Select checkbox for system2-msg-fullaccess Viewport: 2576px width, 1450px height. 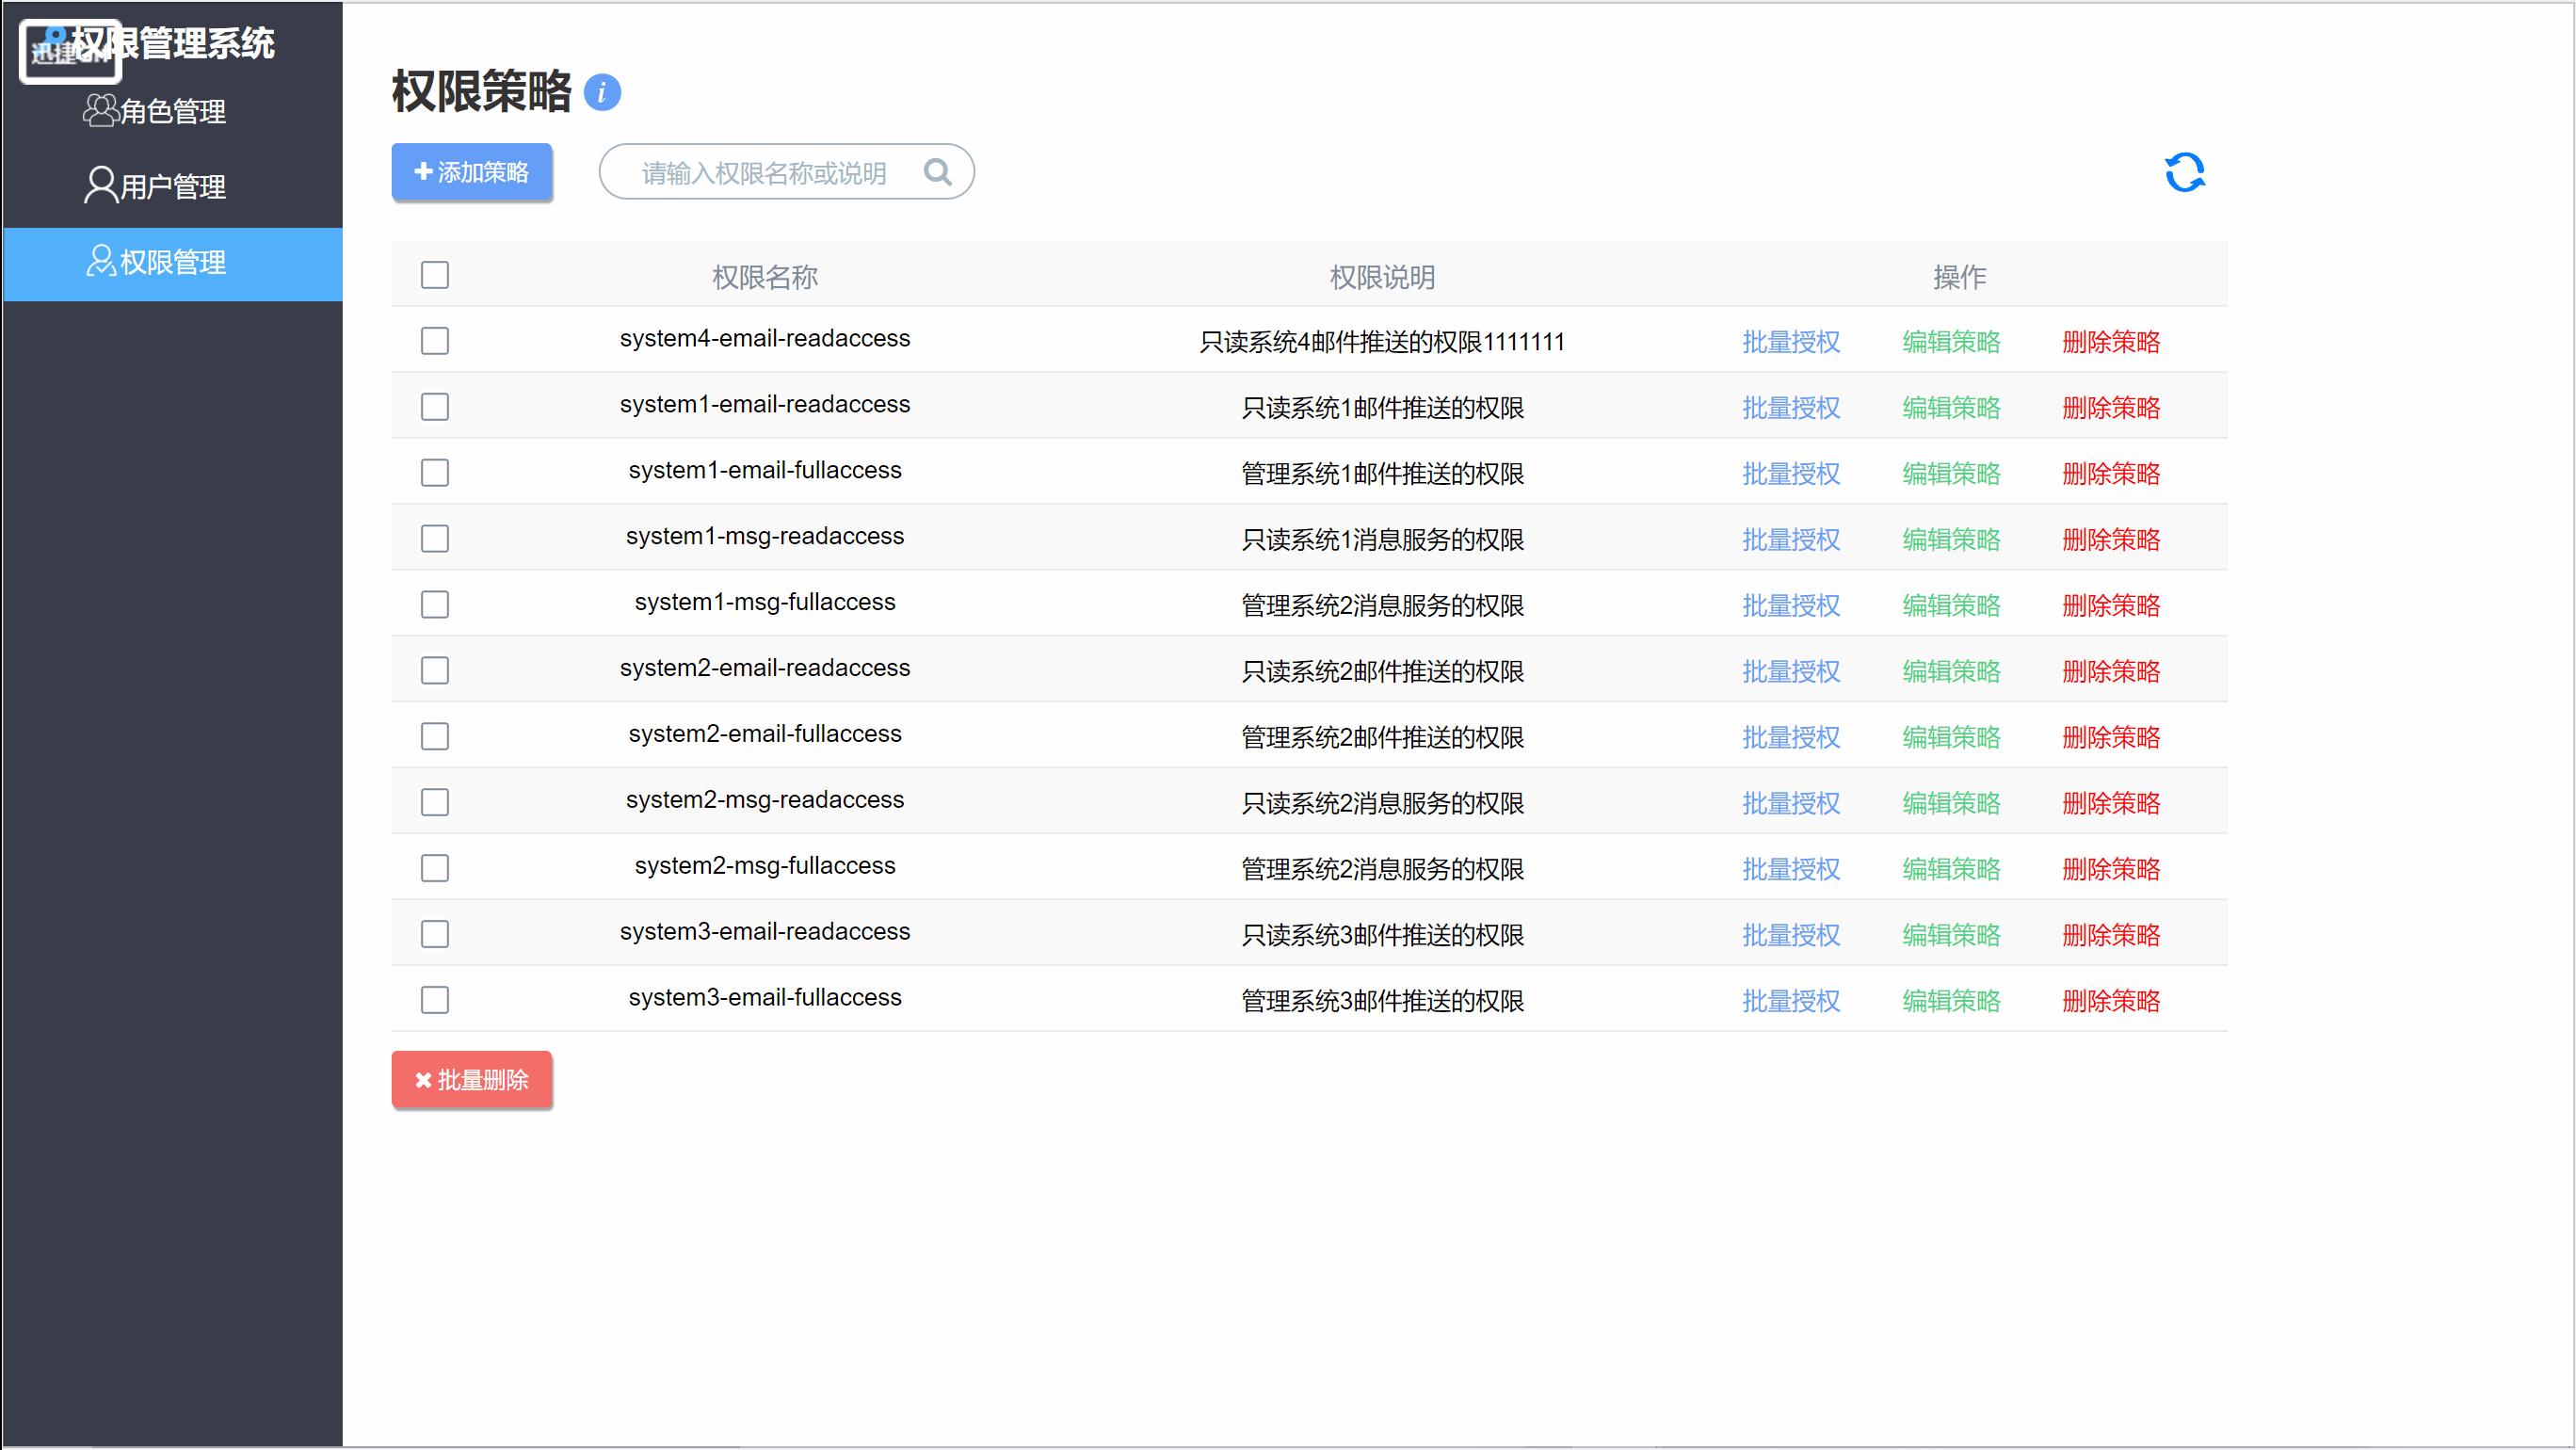coord(435,868)
